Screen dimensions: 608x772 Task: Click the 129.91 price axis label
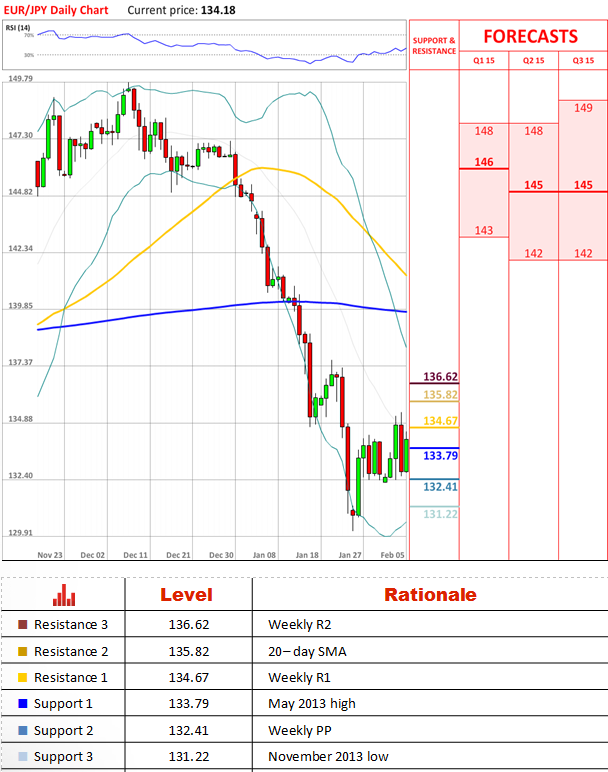pyautogui.click(x=21, y=533)
